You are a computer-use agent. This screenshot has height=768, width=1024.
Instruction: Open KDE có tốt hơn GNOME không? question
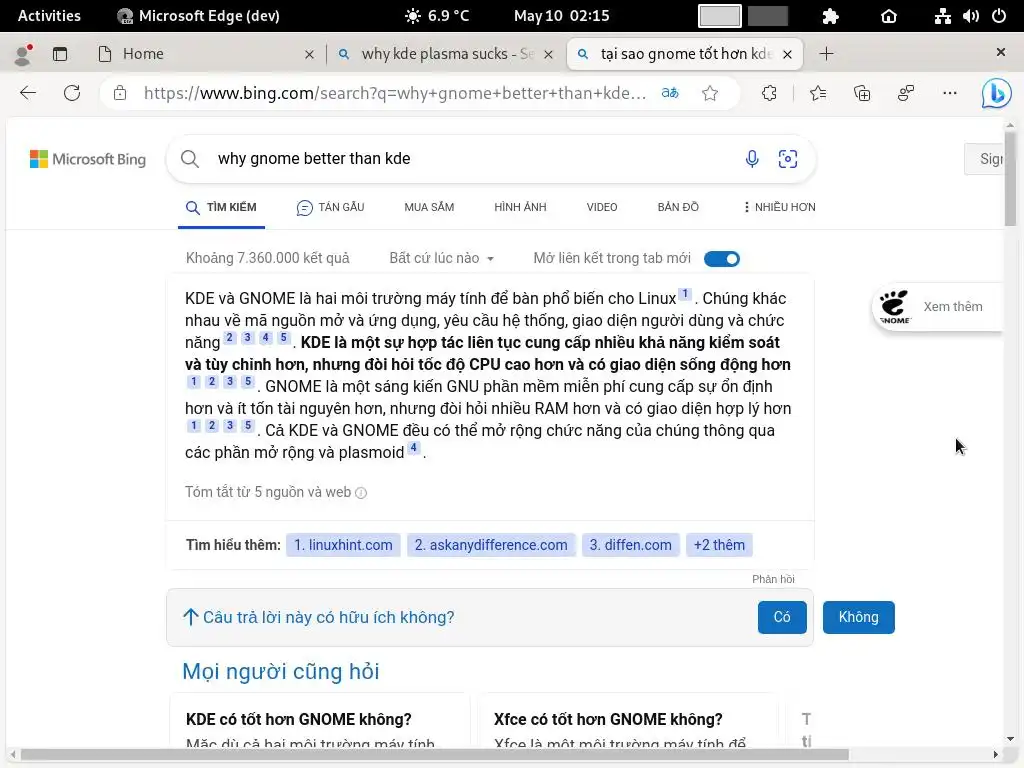tap(298, 719)
